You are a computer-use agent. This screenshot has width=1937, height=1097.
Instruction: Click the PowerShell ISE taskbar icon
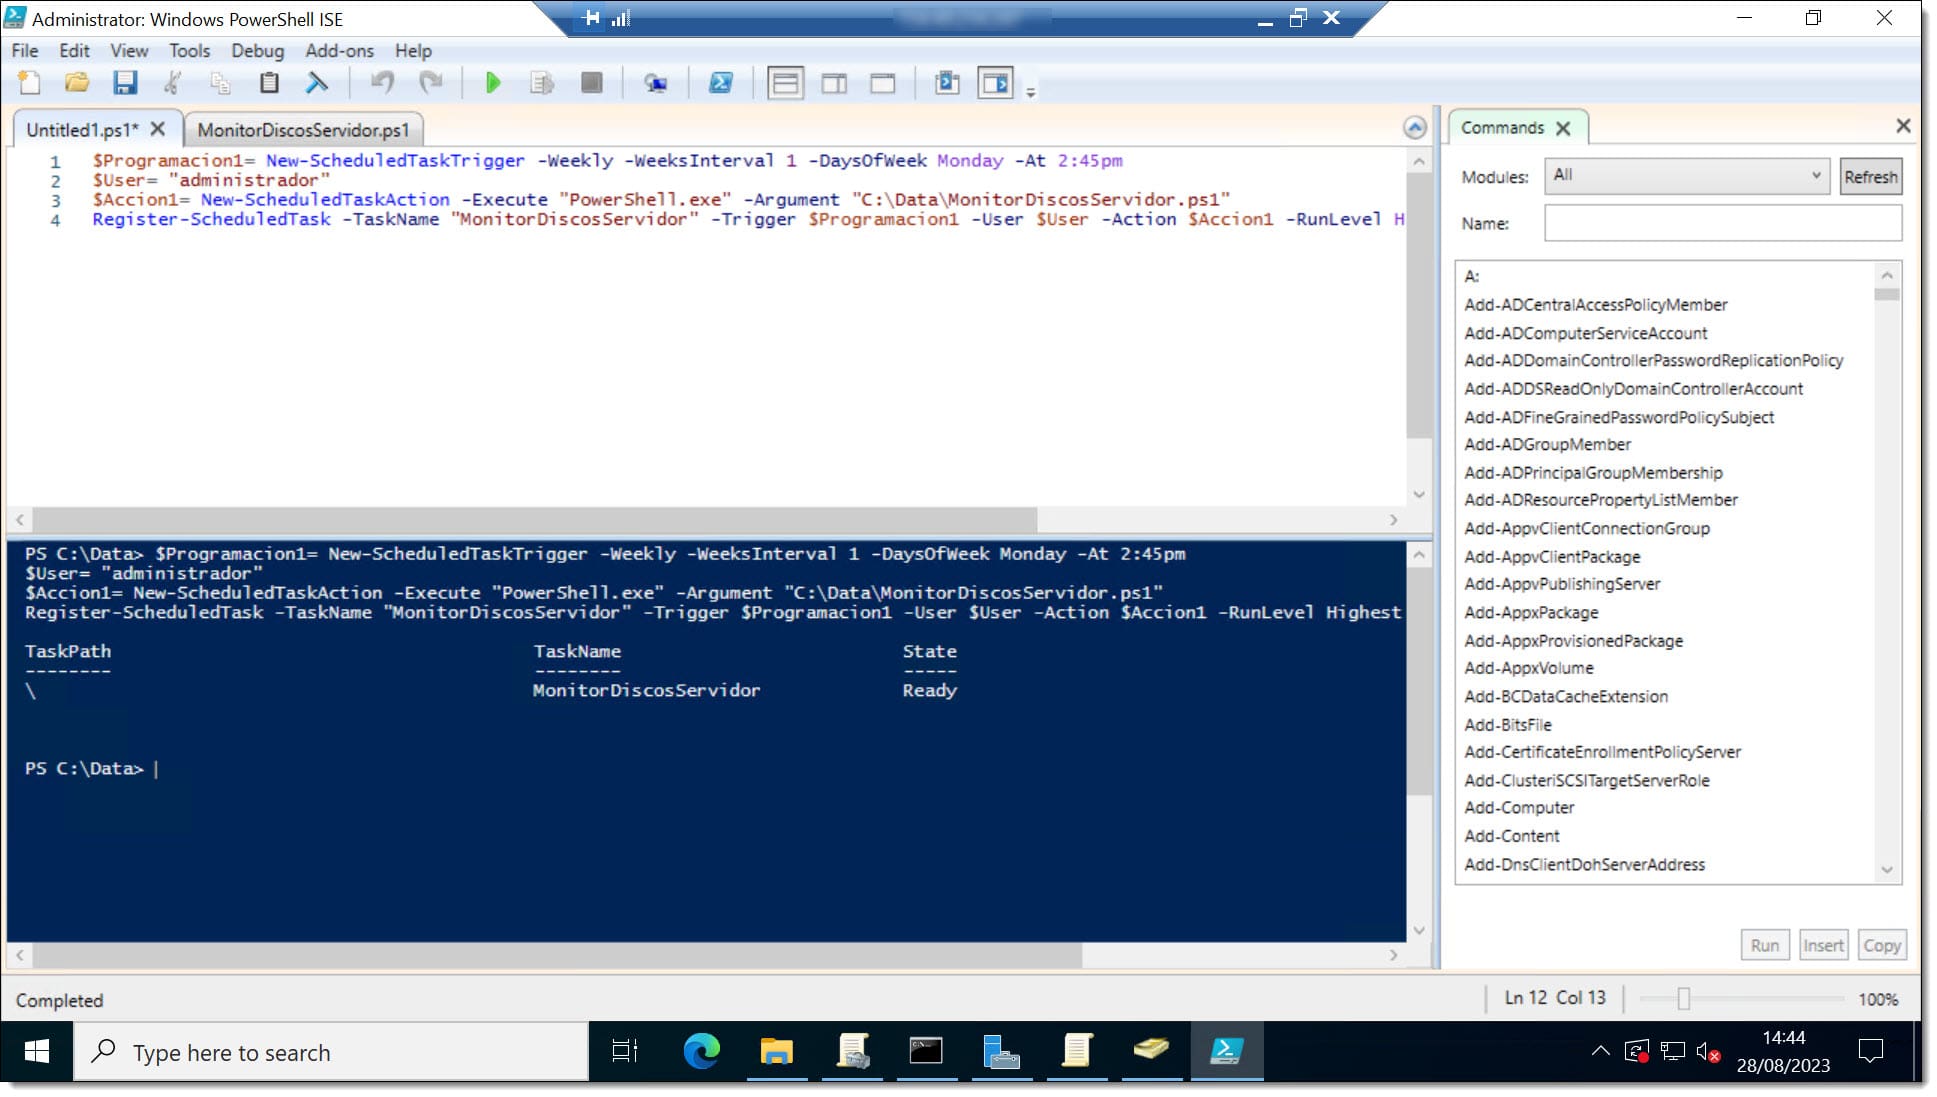tap(1225, 1052)
